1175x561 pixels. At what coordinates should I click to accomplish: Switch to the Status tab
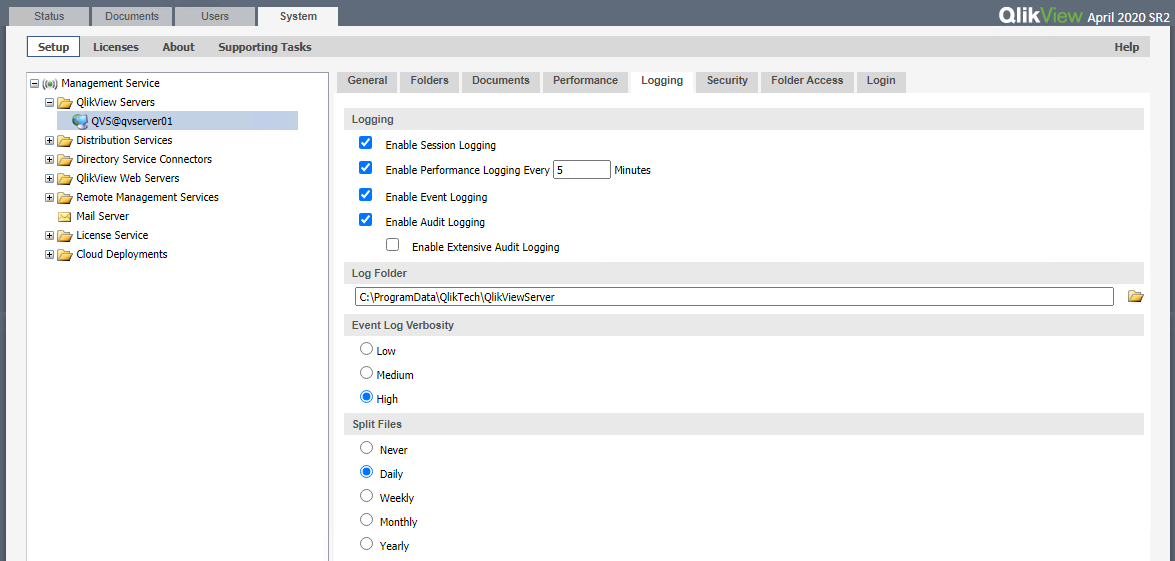click(49, 16)
